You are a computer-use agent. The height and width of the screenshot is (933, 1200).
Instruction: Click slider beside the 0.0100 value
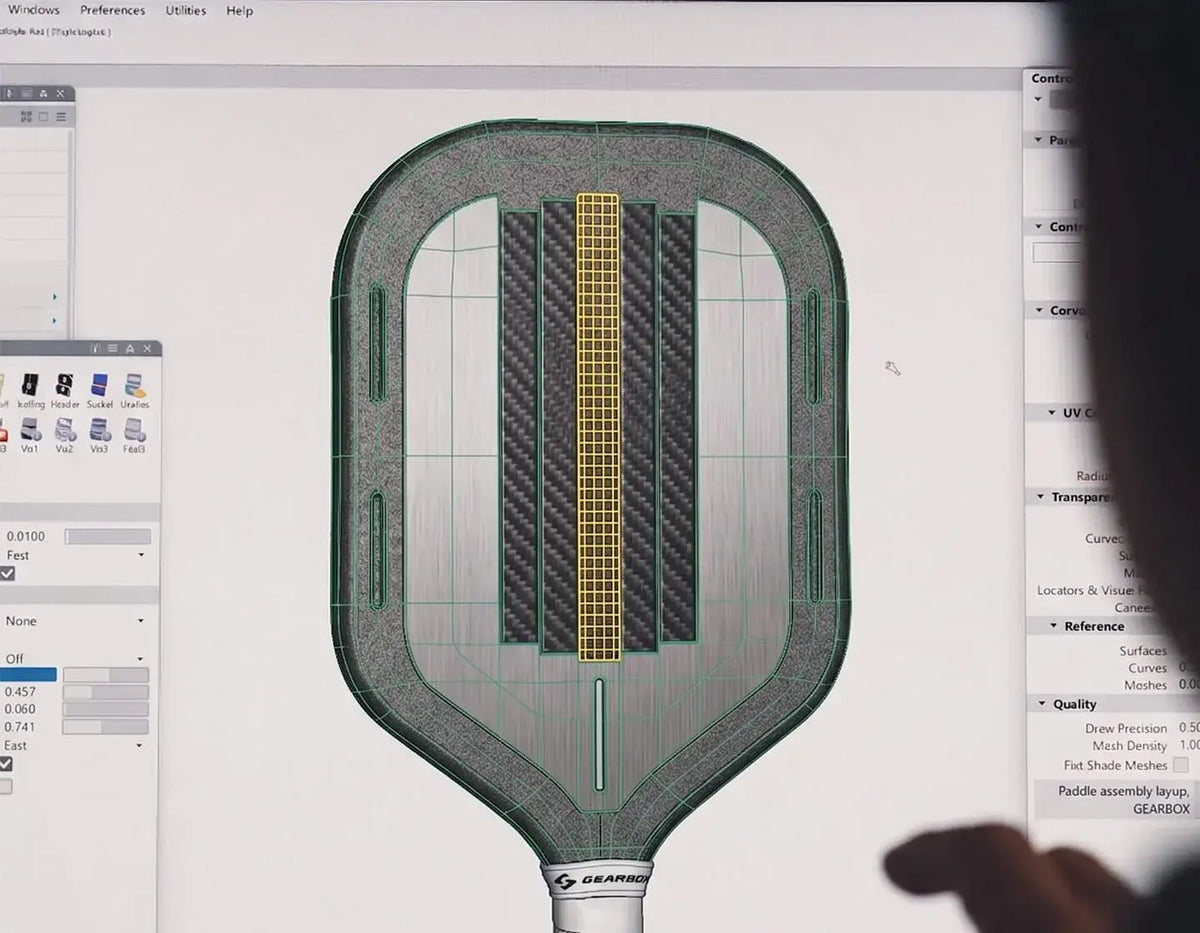108,537
